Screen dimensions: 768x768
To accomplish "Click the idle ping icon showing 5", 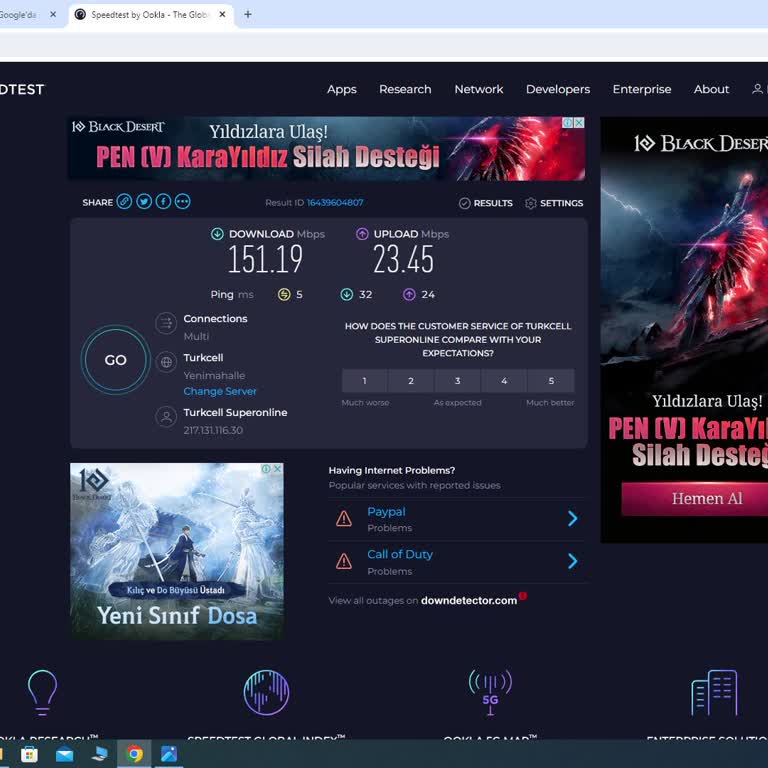I will point(284,294).
